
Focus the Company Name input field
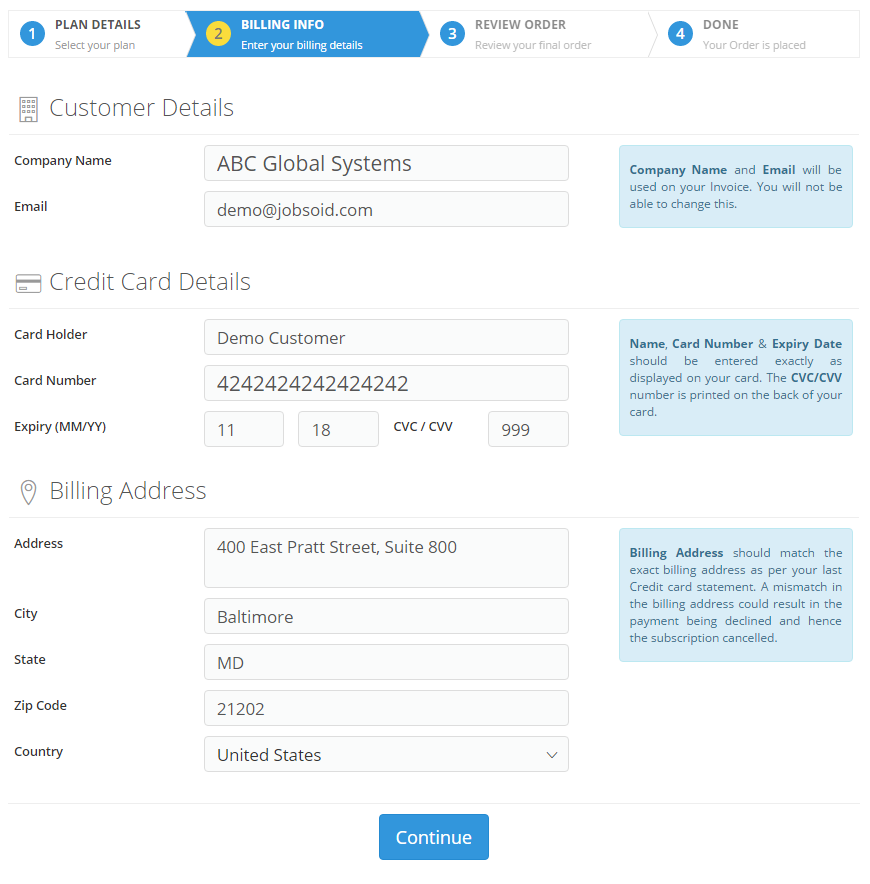386,163
